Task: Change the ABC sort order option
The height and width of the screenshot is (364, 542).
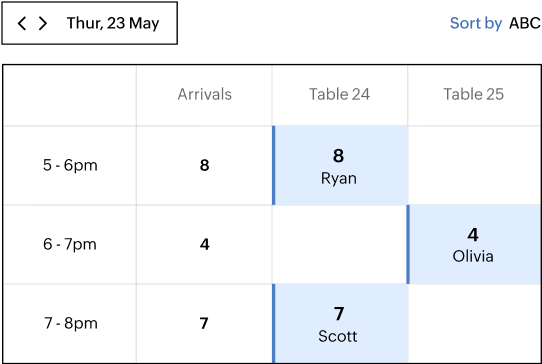Action: click(x=525, y=24)
